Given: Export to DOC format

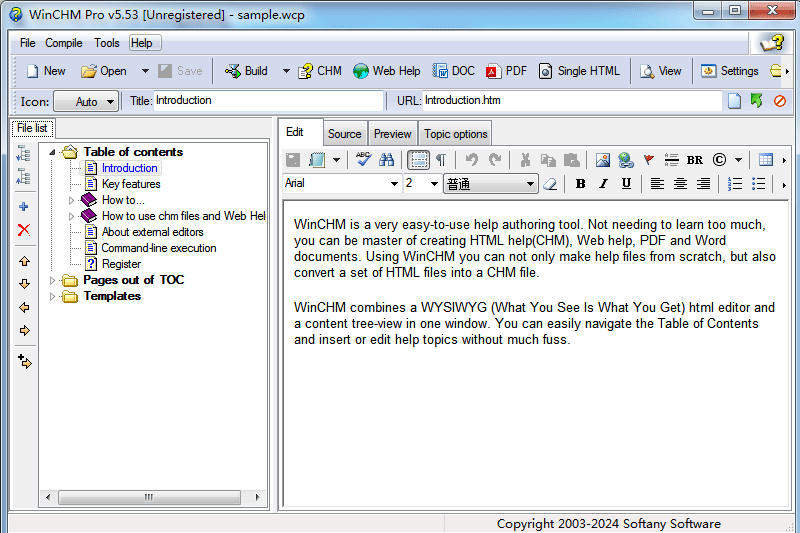Looking at the screenshot, I should tap(454, 71).
